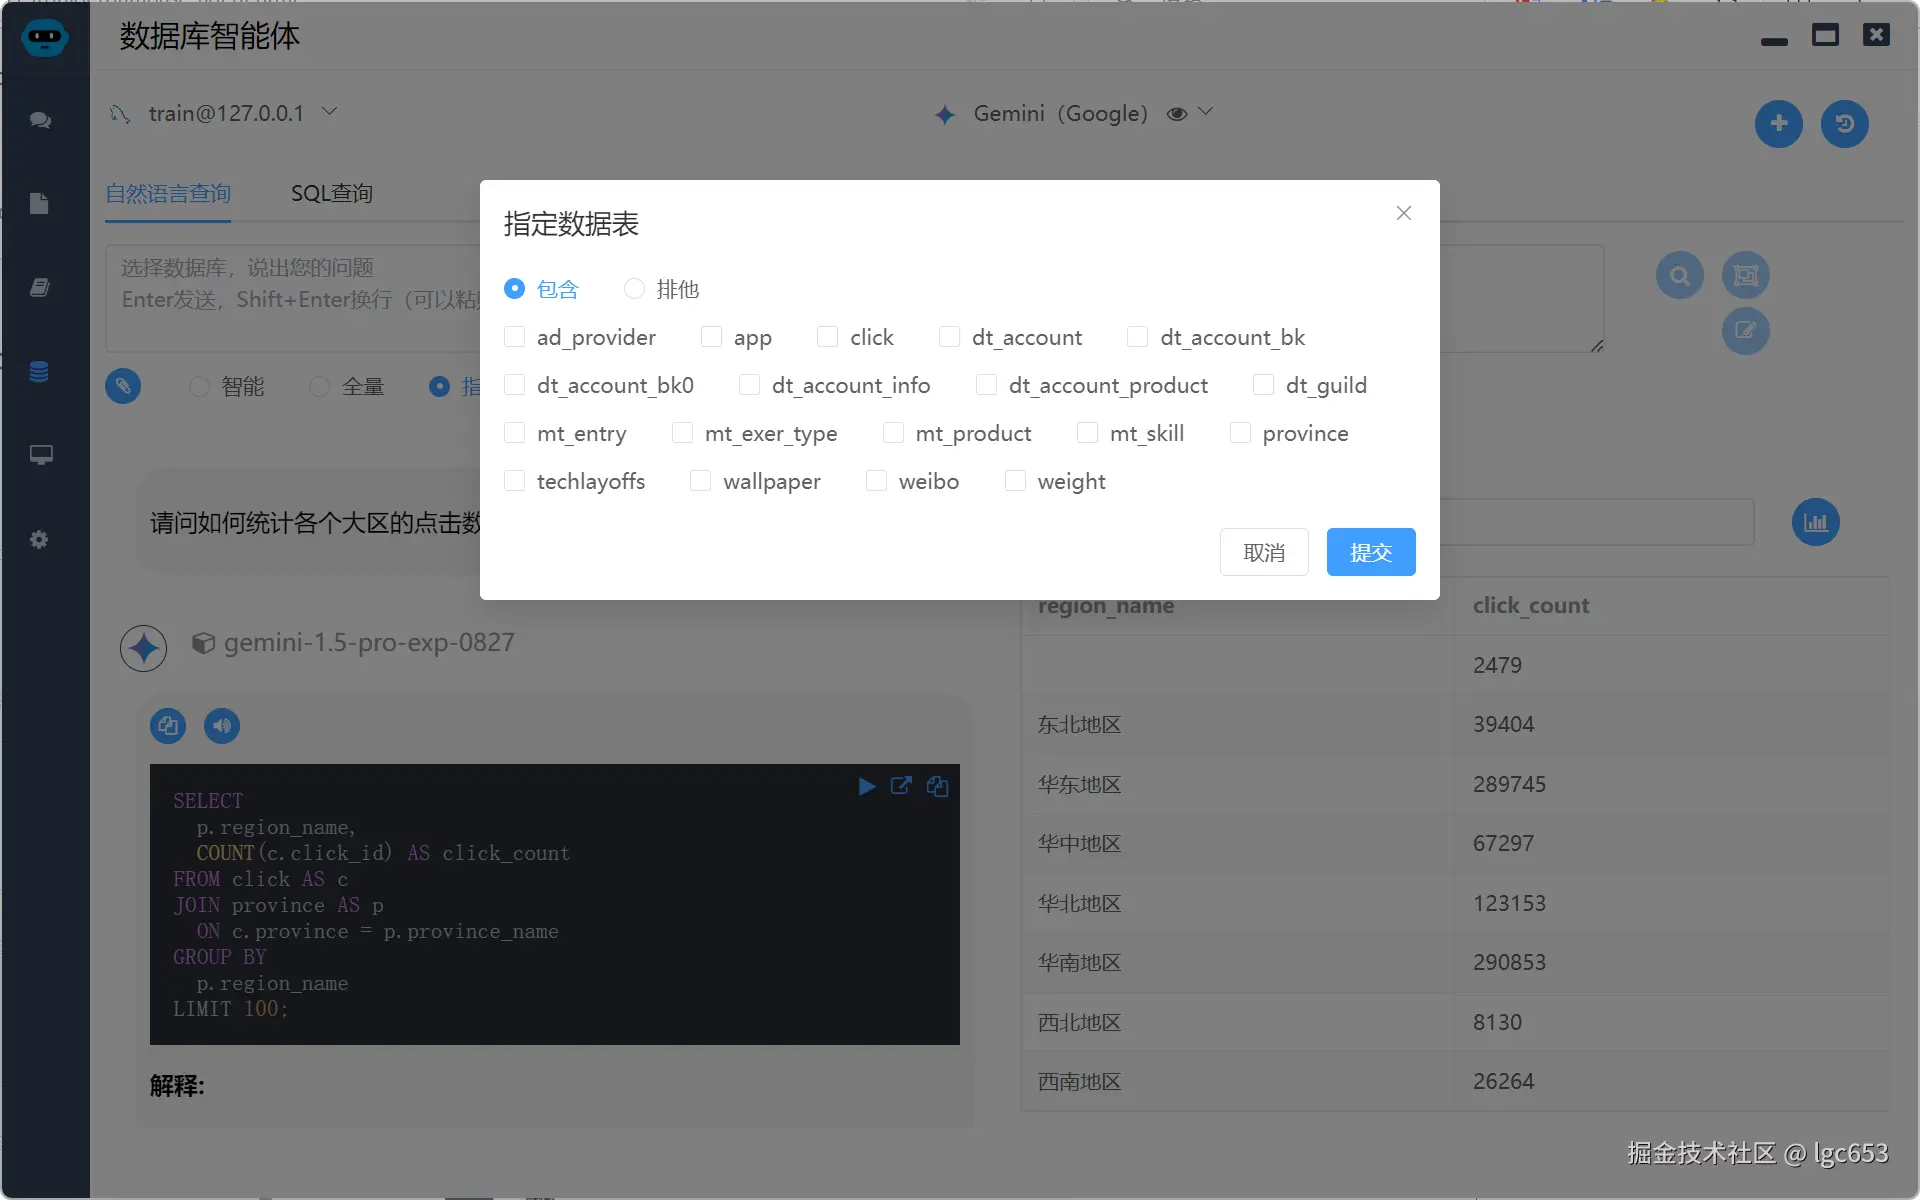Copy the generated SQL code
The height and width of the screenshot is (1200, 1920).
938,786
